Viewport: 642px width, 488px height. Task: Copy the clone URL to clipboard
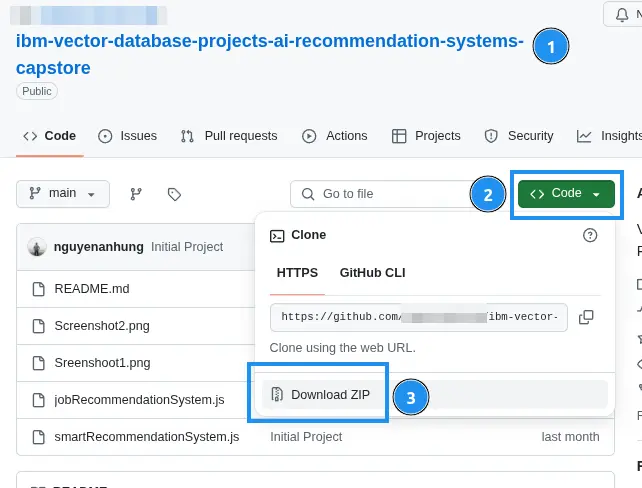[x=586, y=317]
